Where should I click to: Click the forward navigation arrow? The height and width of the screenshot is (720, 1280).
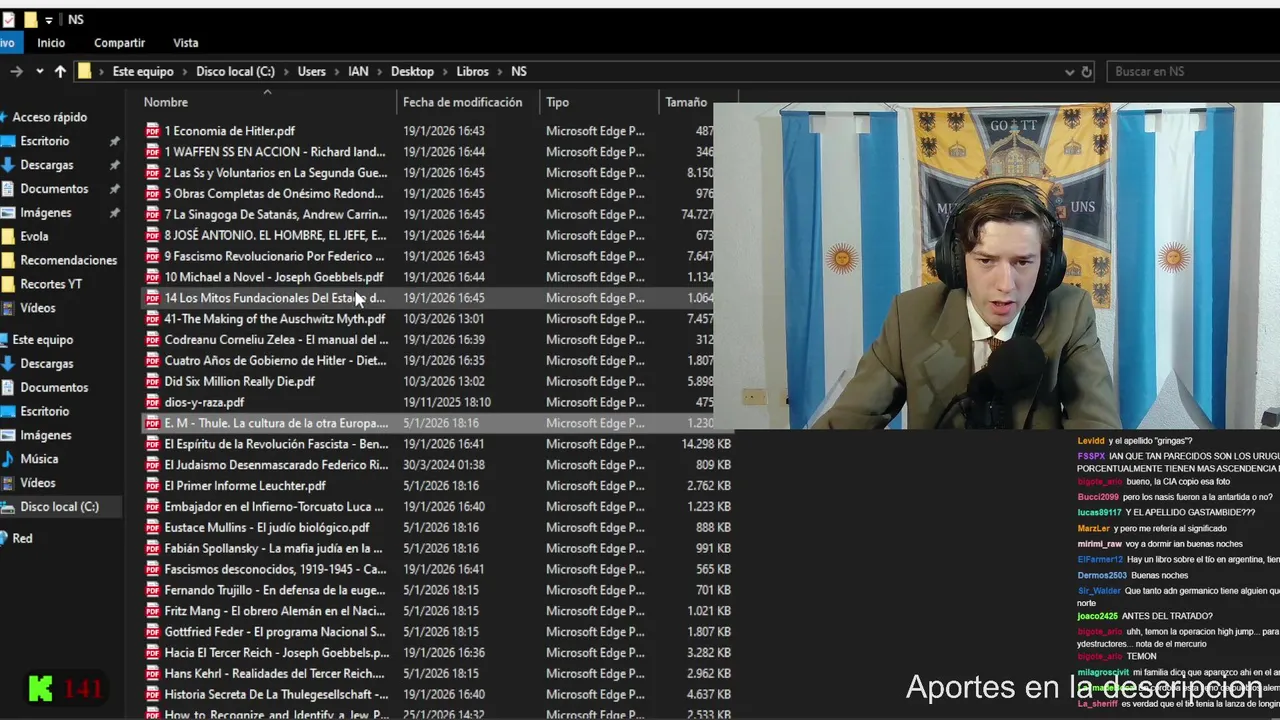click(16, 71)
